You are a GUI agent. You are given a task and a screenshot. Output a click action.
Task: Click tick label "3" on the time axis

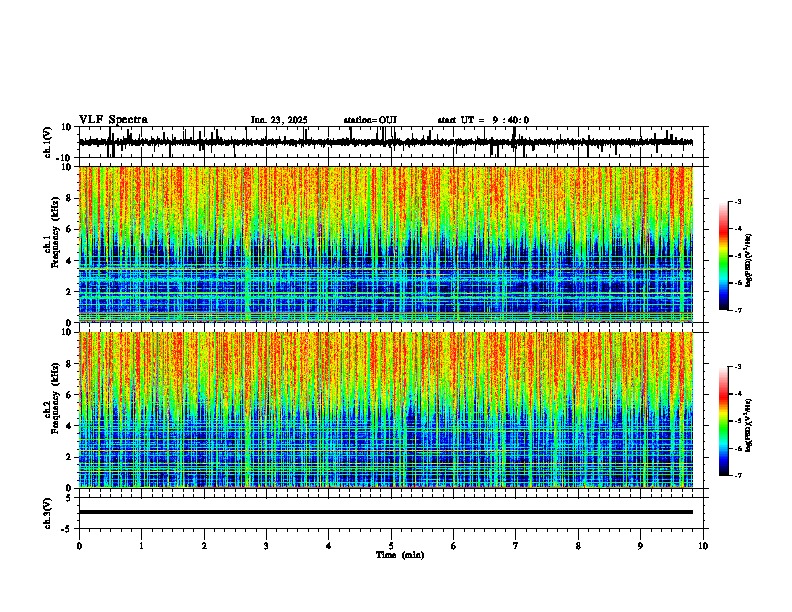(266, 546)
